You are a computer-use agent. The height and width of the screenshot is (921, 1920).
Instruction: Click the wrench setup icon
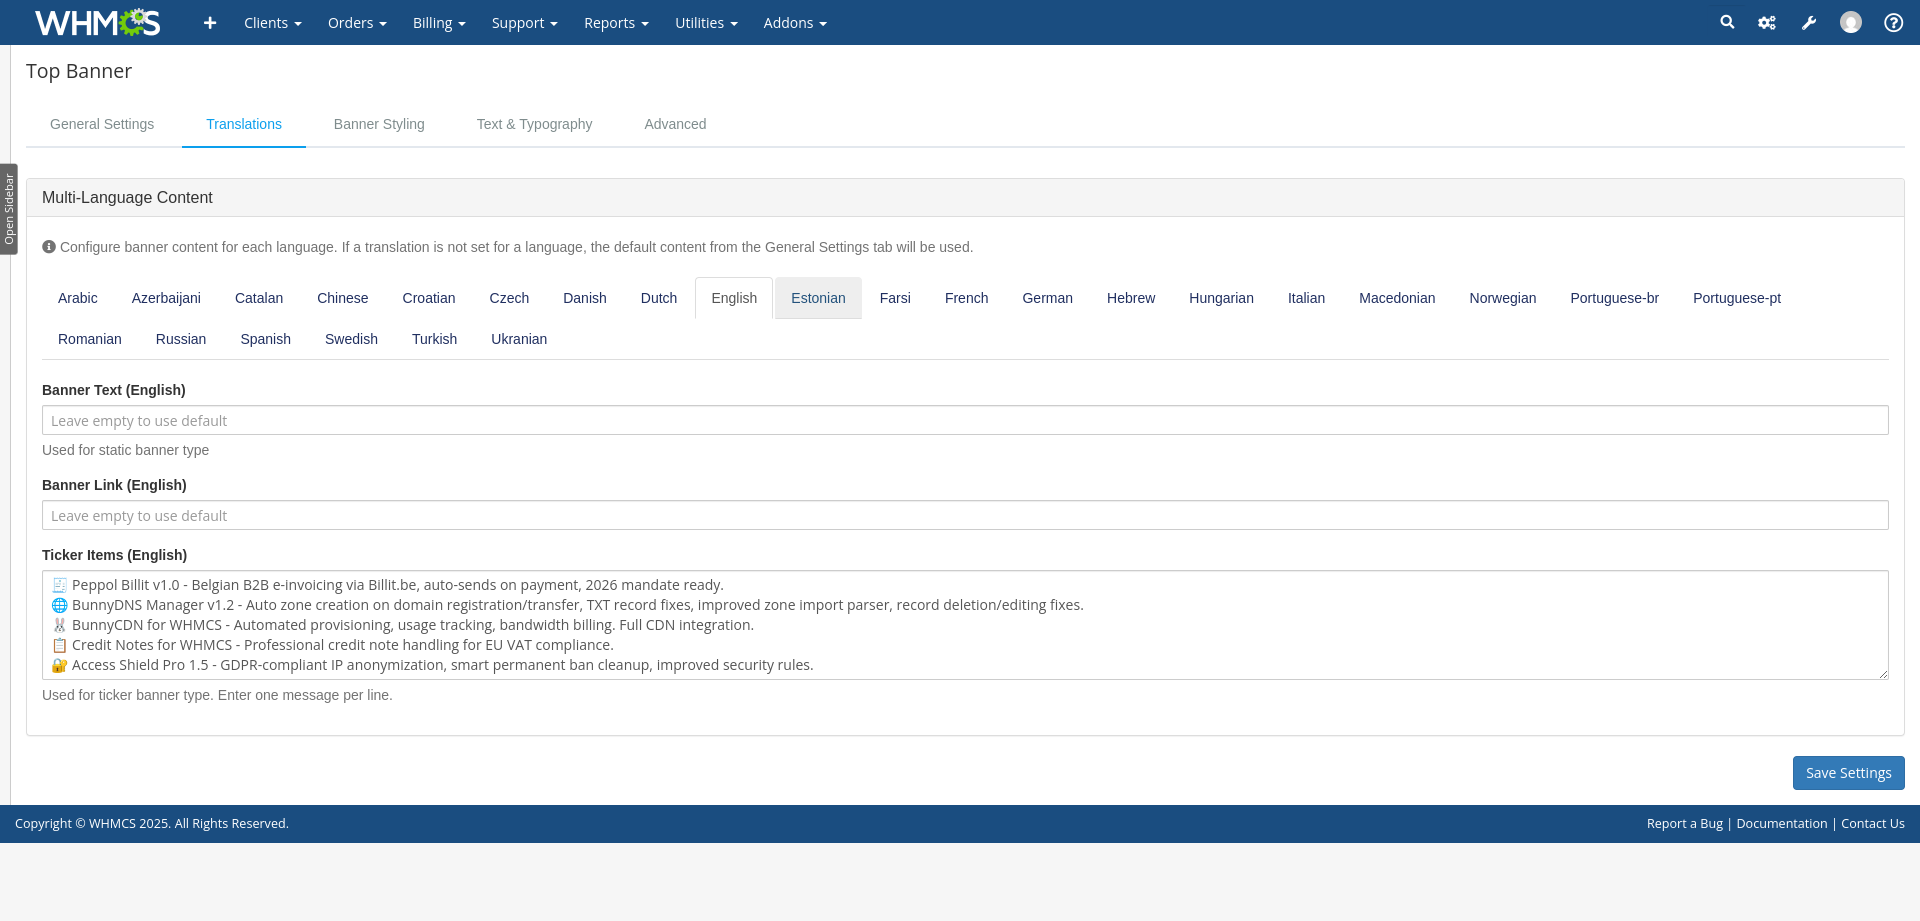point(1809,23)
